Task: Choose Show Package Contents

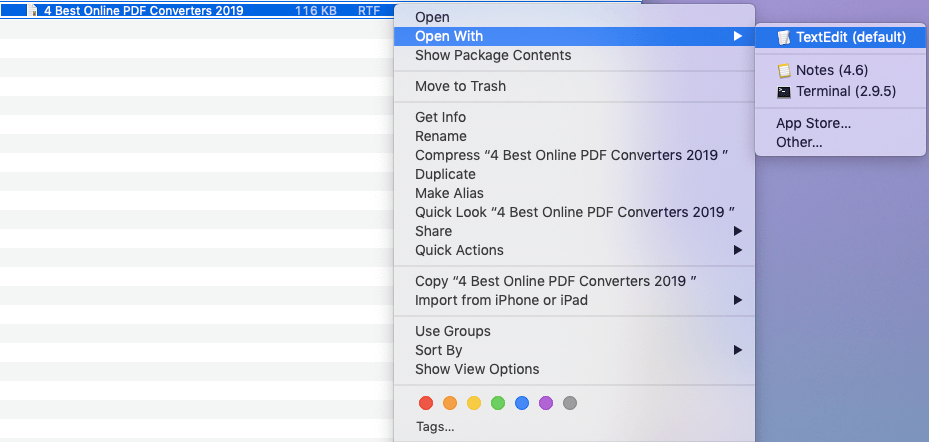Action: [493, 55]
